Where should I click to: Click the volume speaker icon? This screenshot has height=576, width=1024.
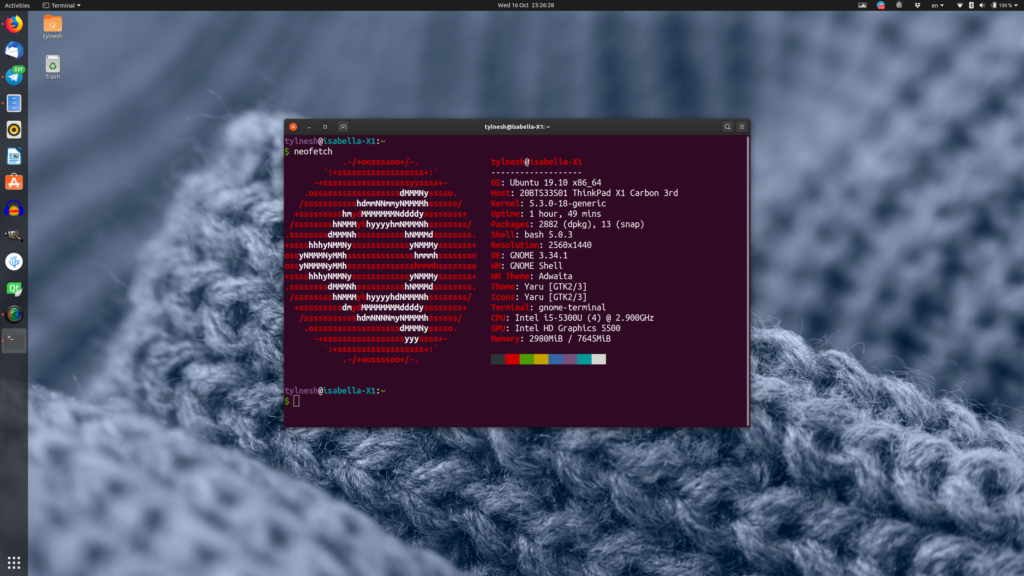click(x=982, y=5)
